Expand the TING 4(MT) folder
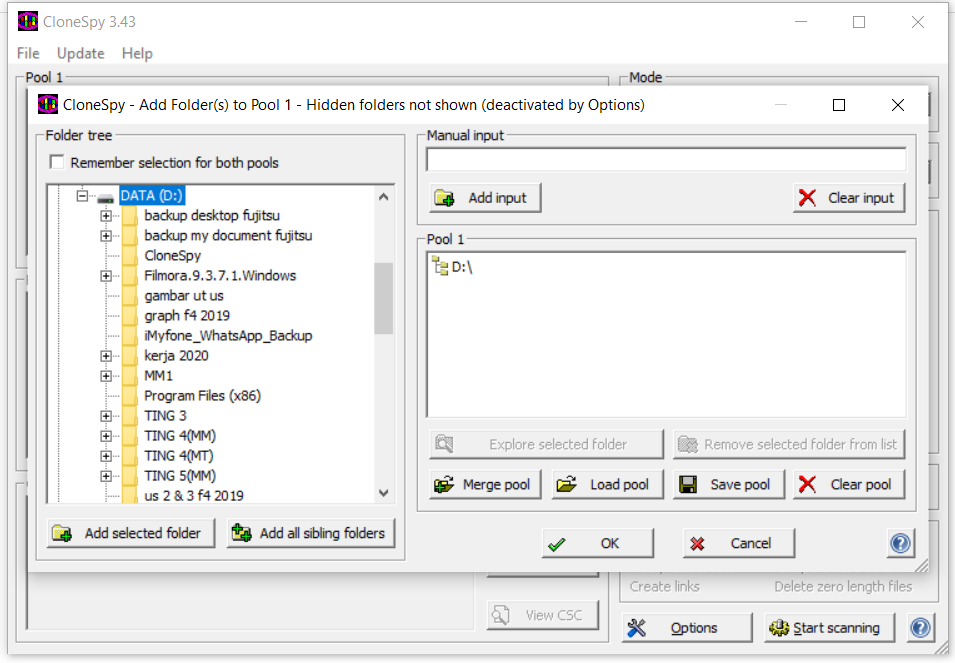Screen dimensions: 955x663 tap(106, 457)
